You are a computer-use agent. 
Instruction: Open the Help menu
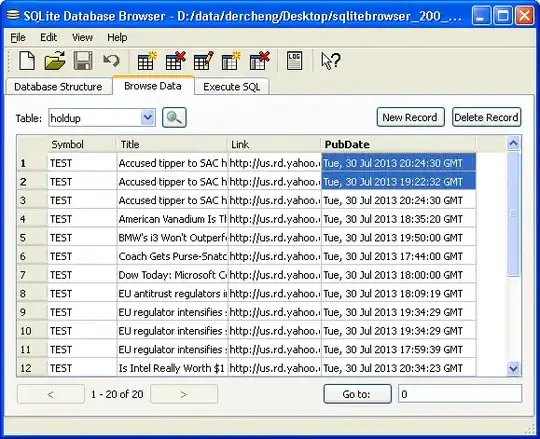pyautogui.click(x=117, y=37)
